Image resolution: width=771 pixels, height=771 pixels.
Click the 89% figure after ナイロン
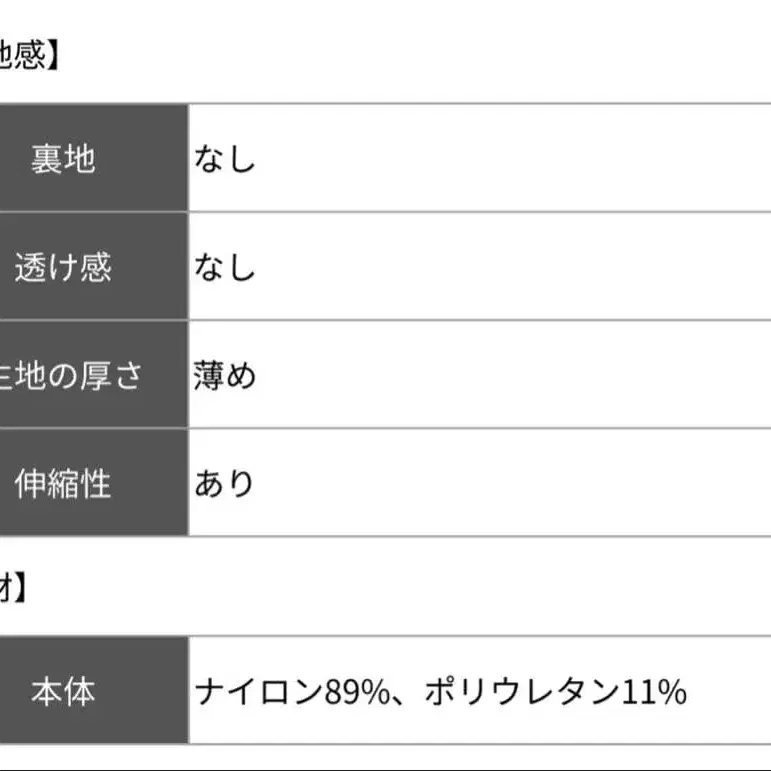click(357, 692)
